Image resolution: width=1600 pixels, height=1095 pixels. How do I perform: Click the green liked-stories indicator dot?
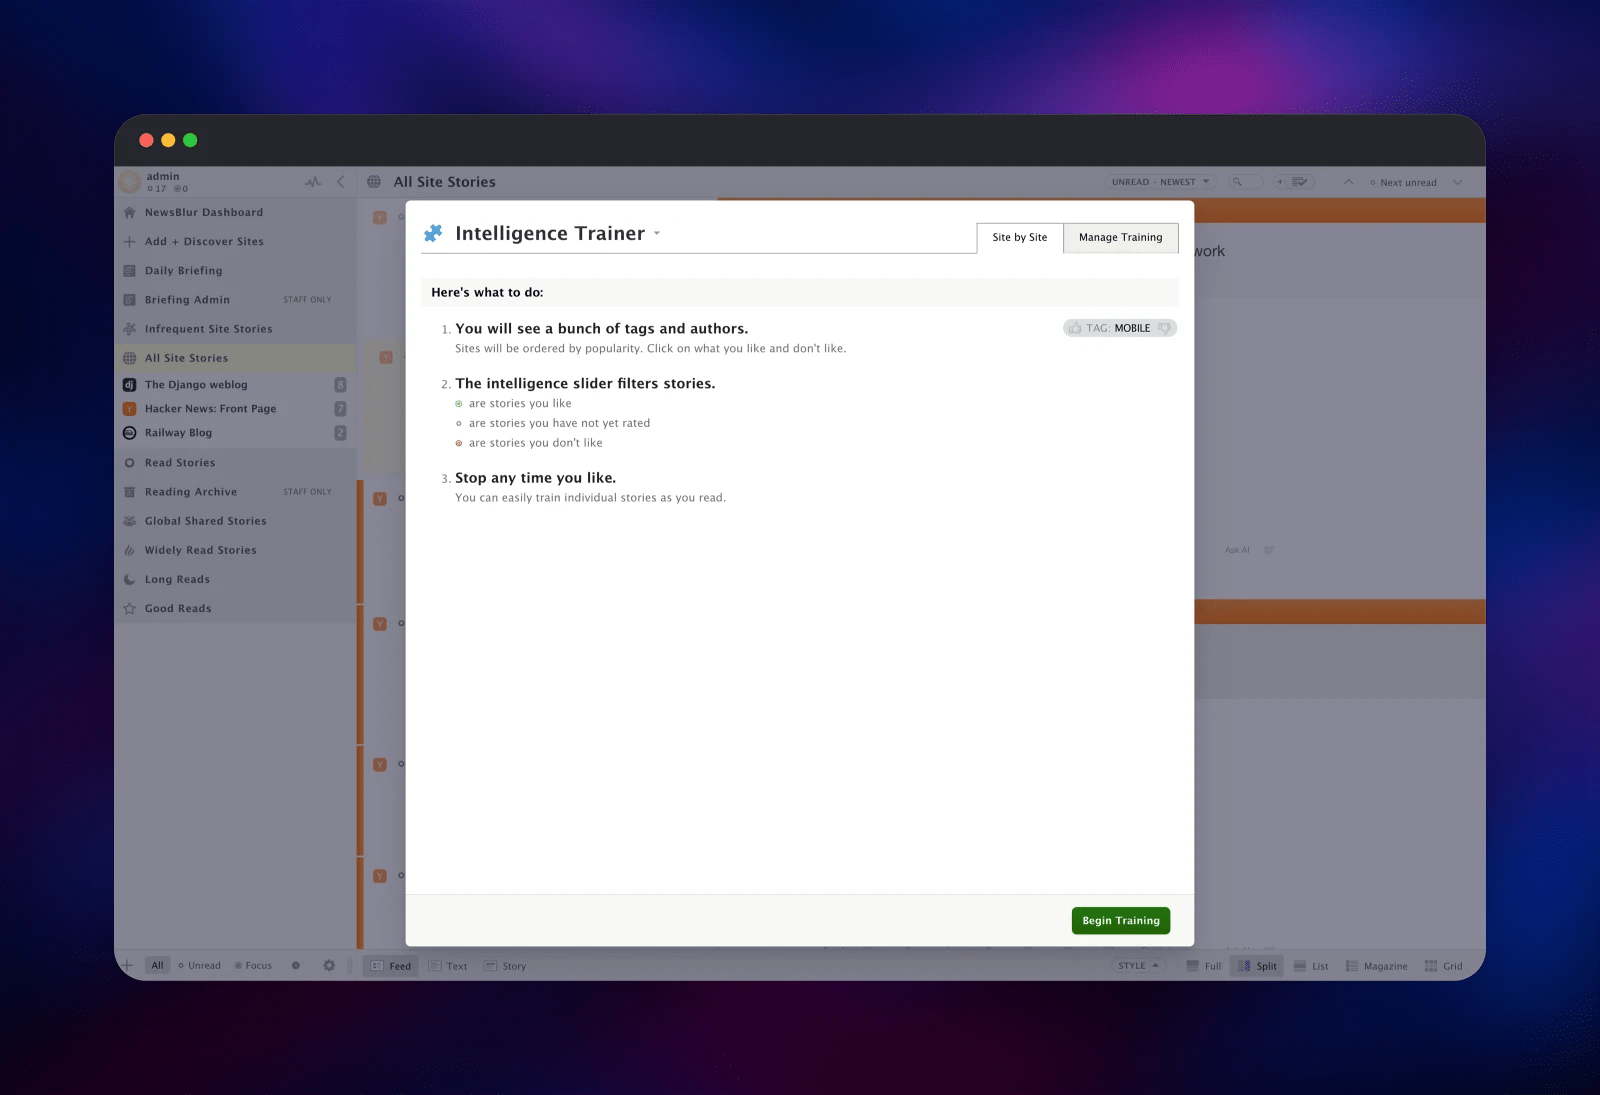coord(459,404)
